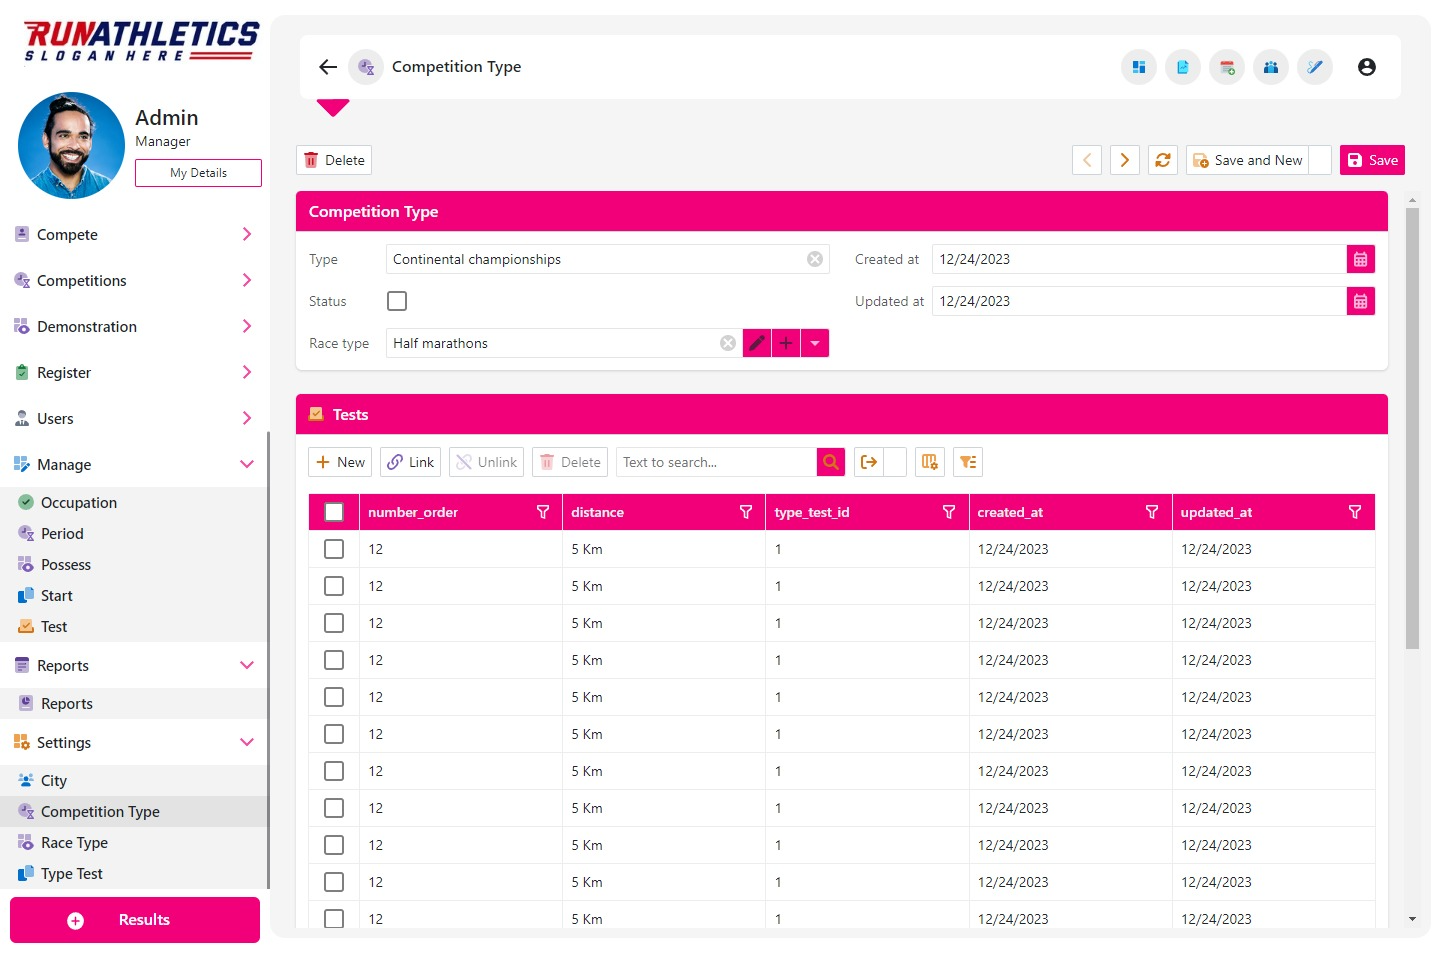Click the refresh icon above the form
Screen dimensions: 1446x953
(1162, 159)
